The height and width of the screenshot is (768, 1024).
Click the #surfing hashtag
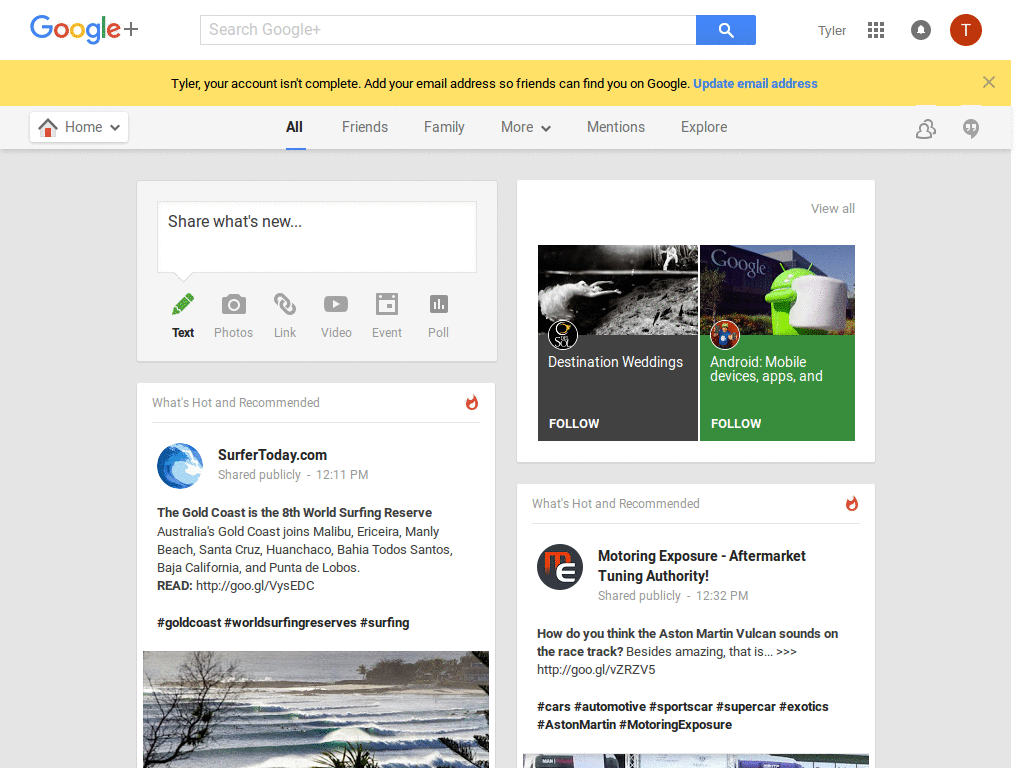(385, 622)
